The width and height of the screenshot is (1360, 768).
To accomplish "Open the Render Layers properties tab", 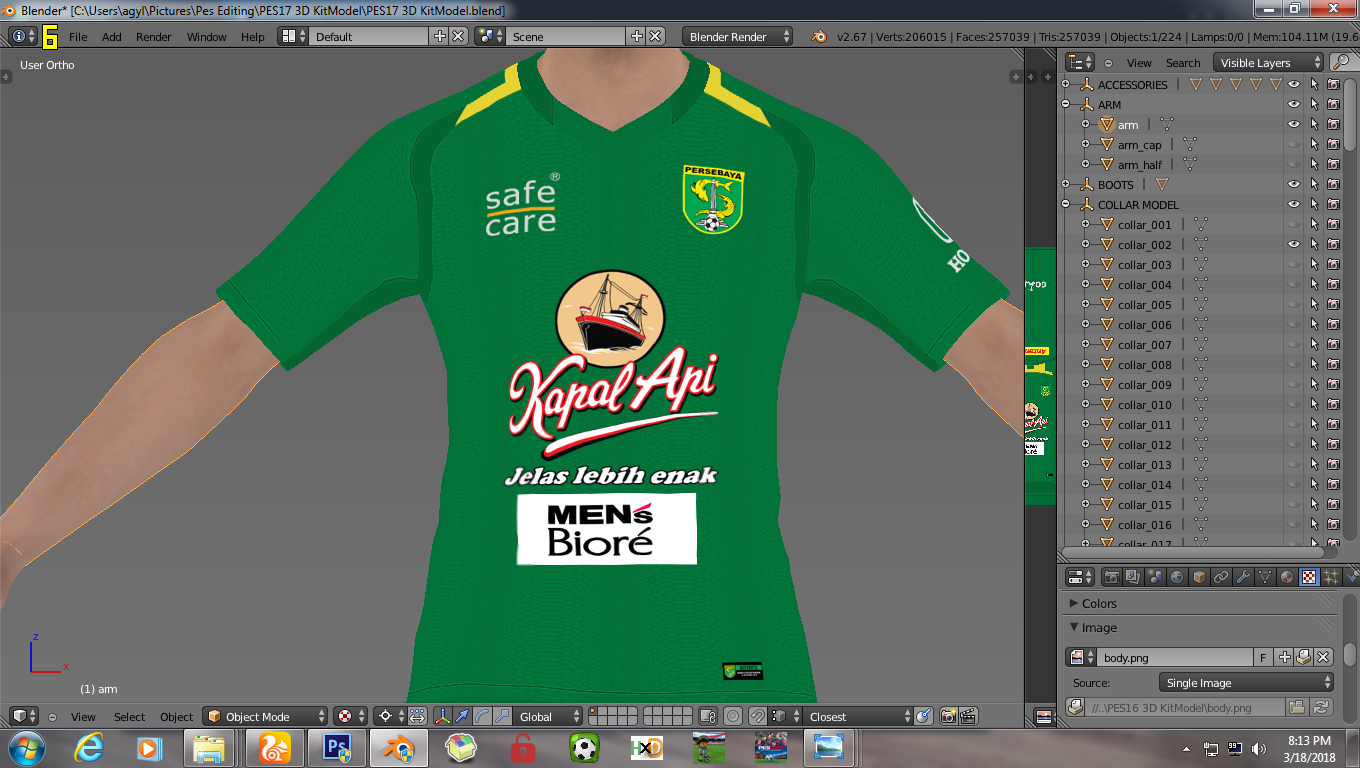I will (x=1133, y=577).
